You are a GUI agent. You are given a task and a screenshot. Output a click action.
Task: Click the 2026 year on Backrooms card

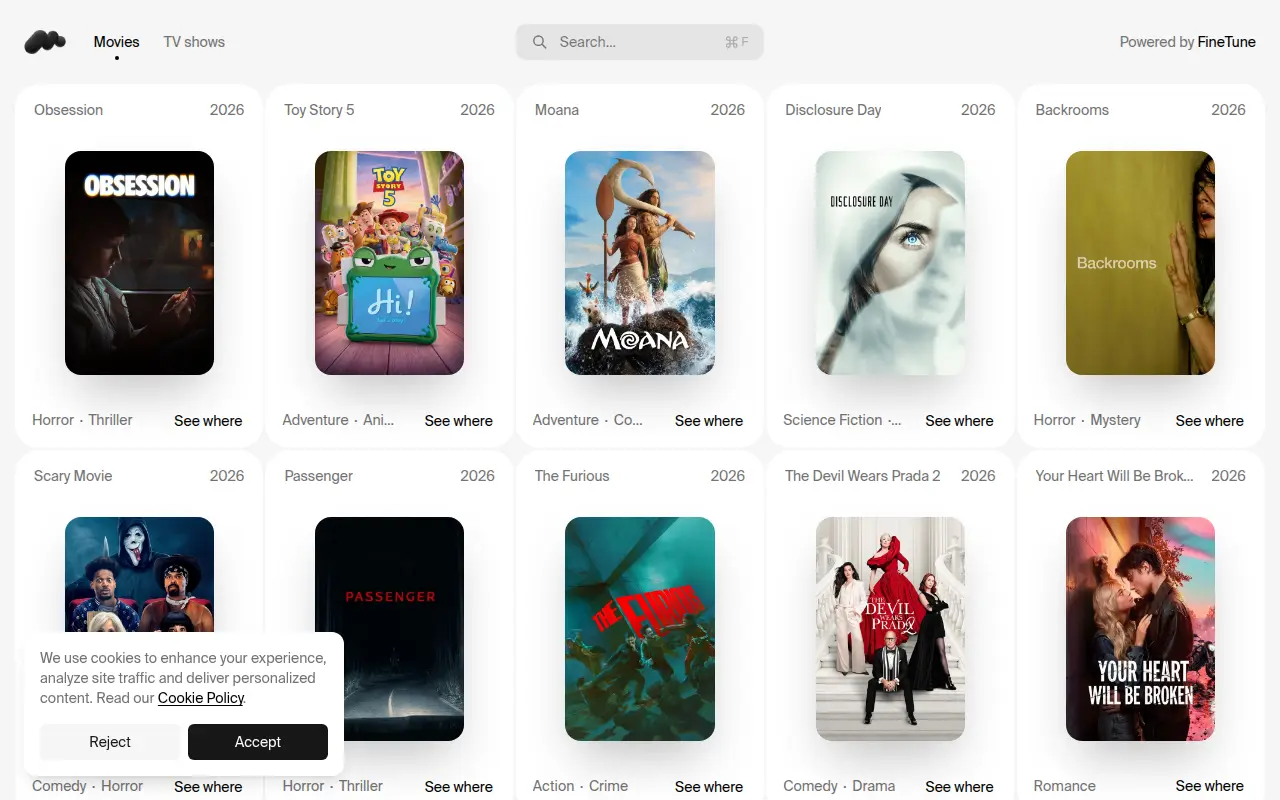click(1228, 110)
